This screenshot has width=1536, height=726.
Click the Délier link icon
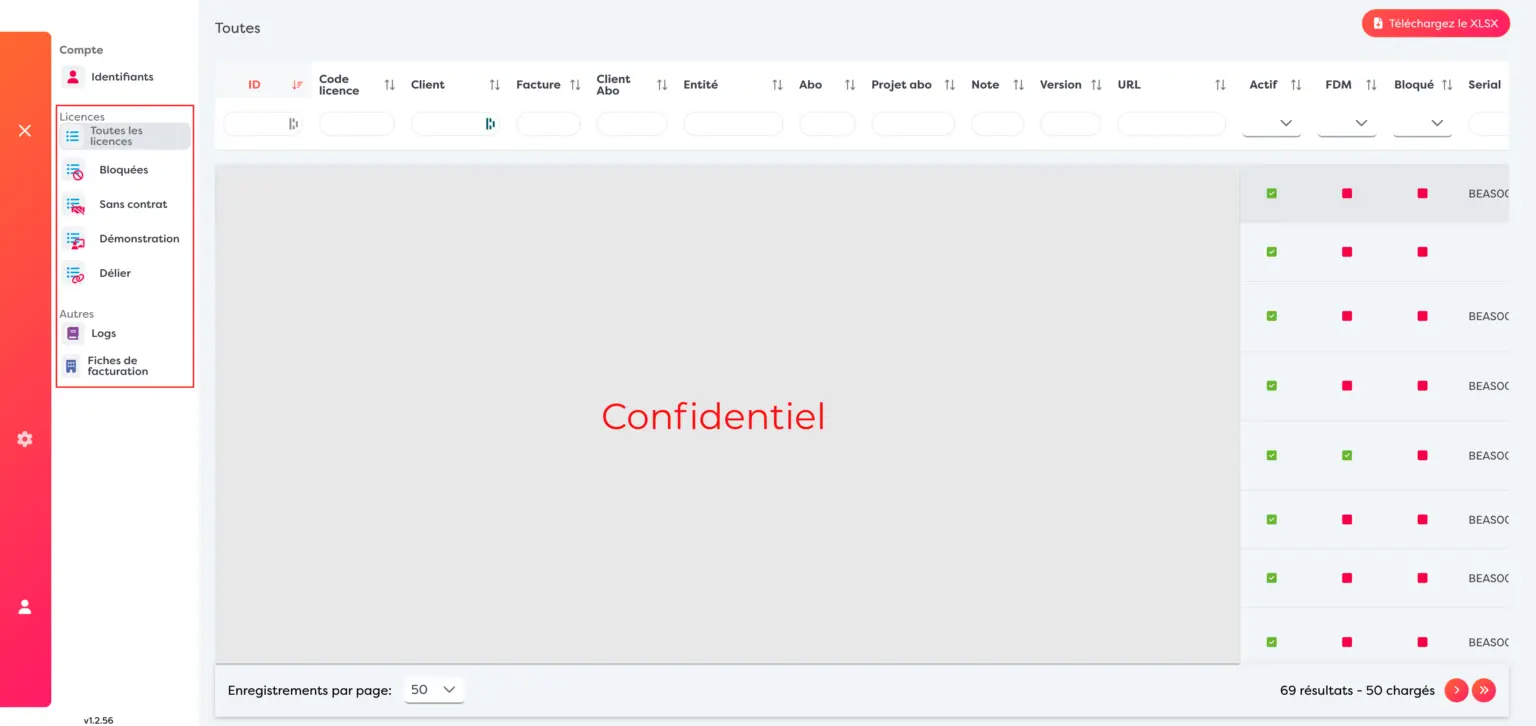(74, 274)
